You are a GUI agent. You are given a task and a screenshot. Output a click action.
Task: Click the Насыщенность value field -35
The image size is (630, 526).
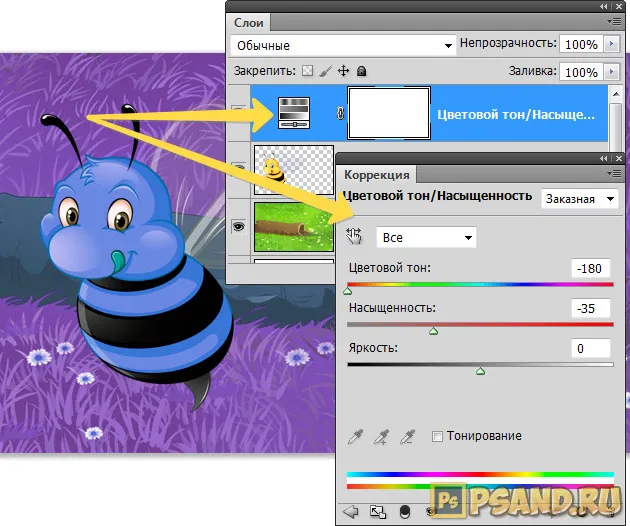(591, 308)
